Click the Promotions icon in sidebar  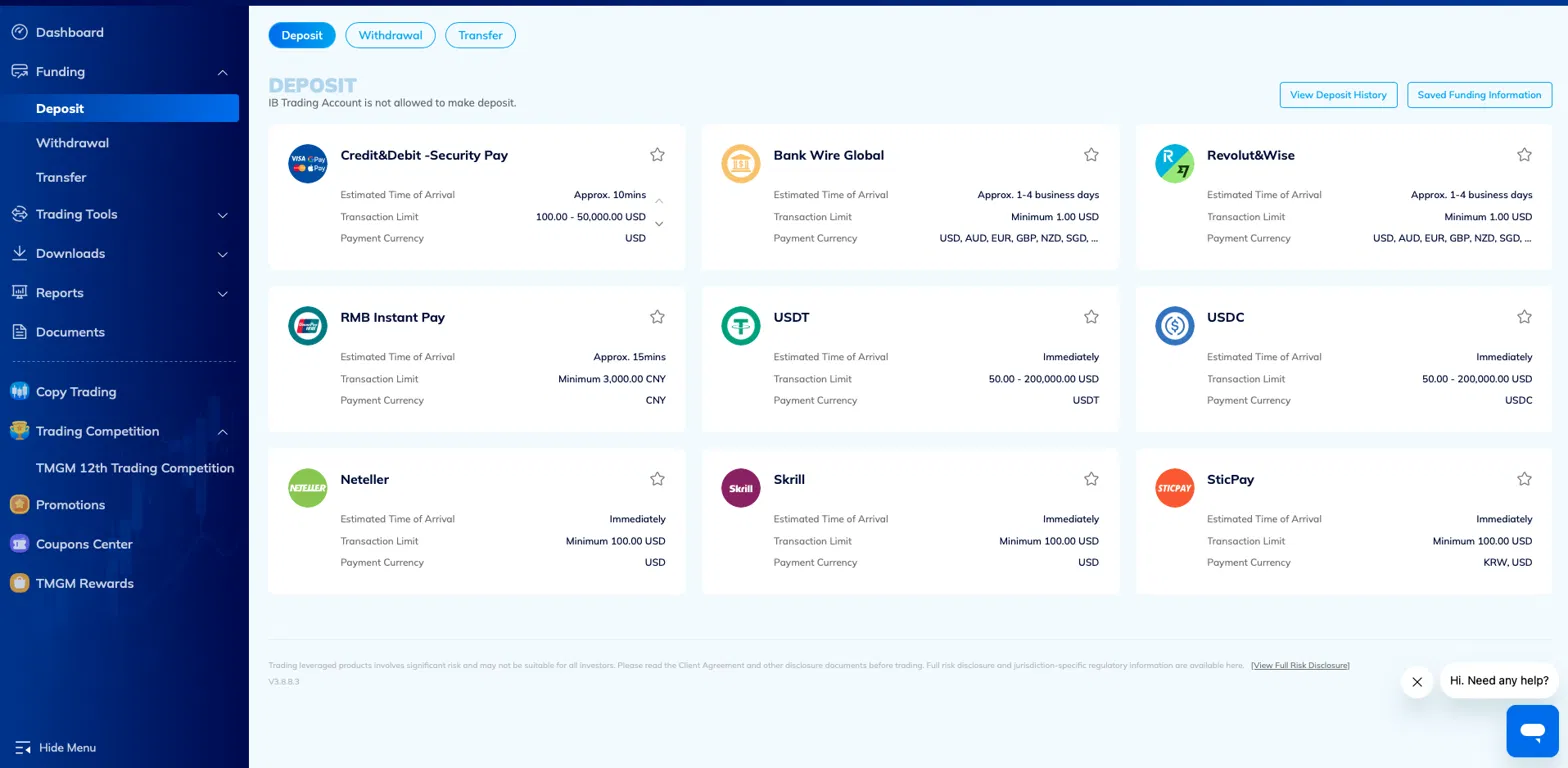pyautogui.click(x=19, y=505)
